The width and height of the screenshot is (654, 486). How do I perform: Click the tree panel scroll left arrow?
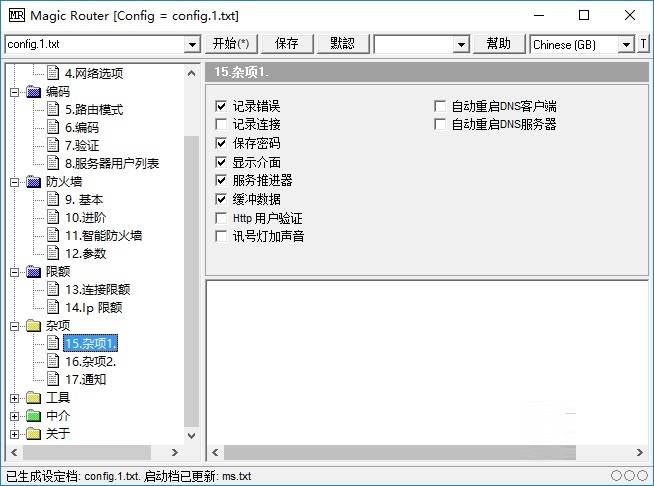15,452
